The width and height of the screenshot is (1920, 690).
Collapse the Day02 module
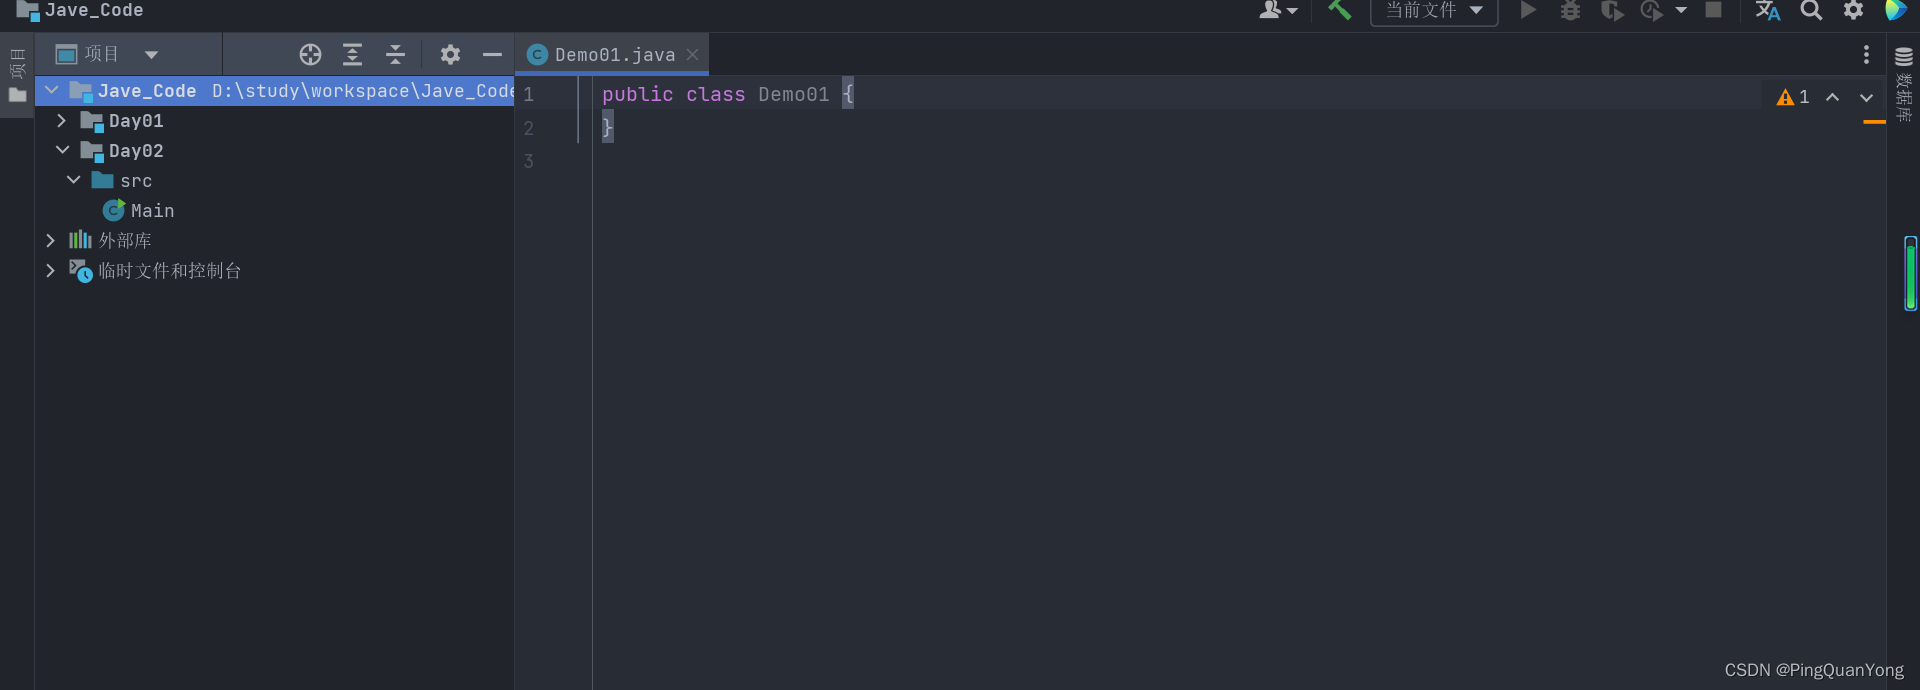(62, 150)
